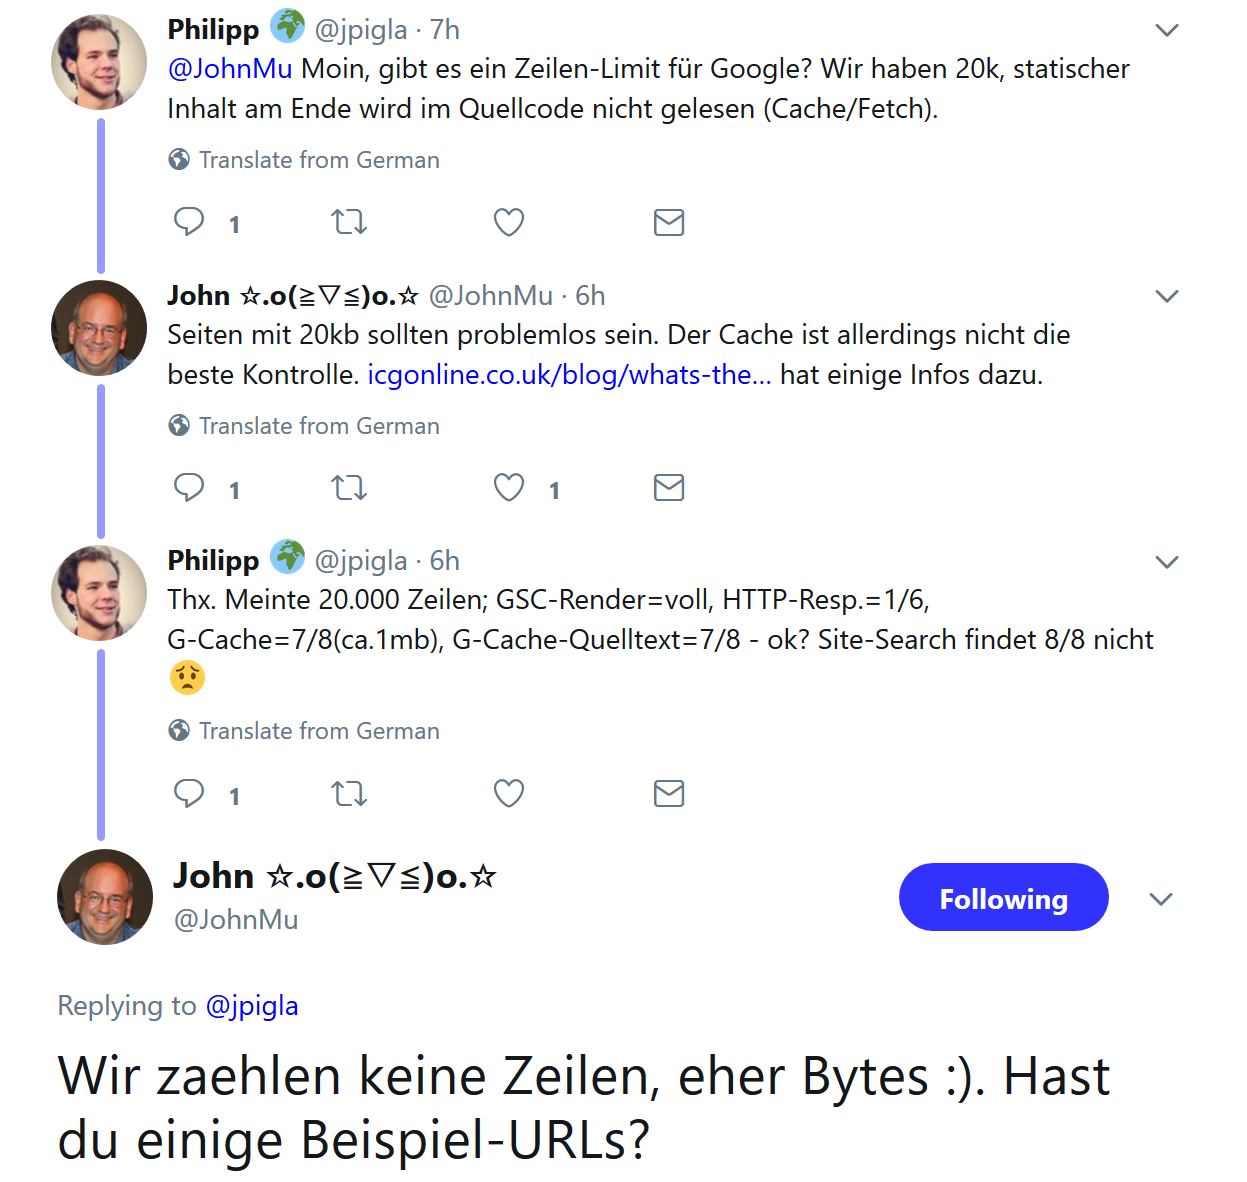
Task: Toggle follow status on John's profile
Action: (1003, 897)
